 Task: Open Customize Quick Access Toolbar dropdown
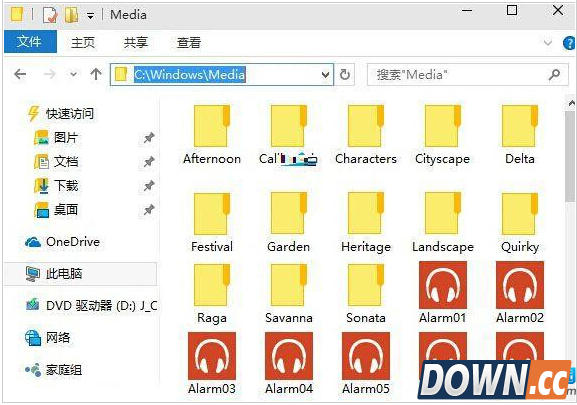tap(91, 16)
